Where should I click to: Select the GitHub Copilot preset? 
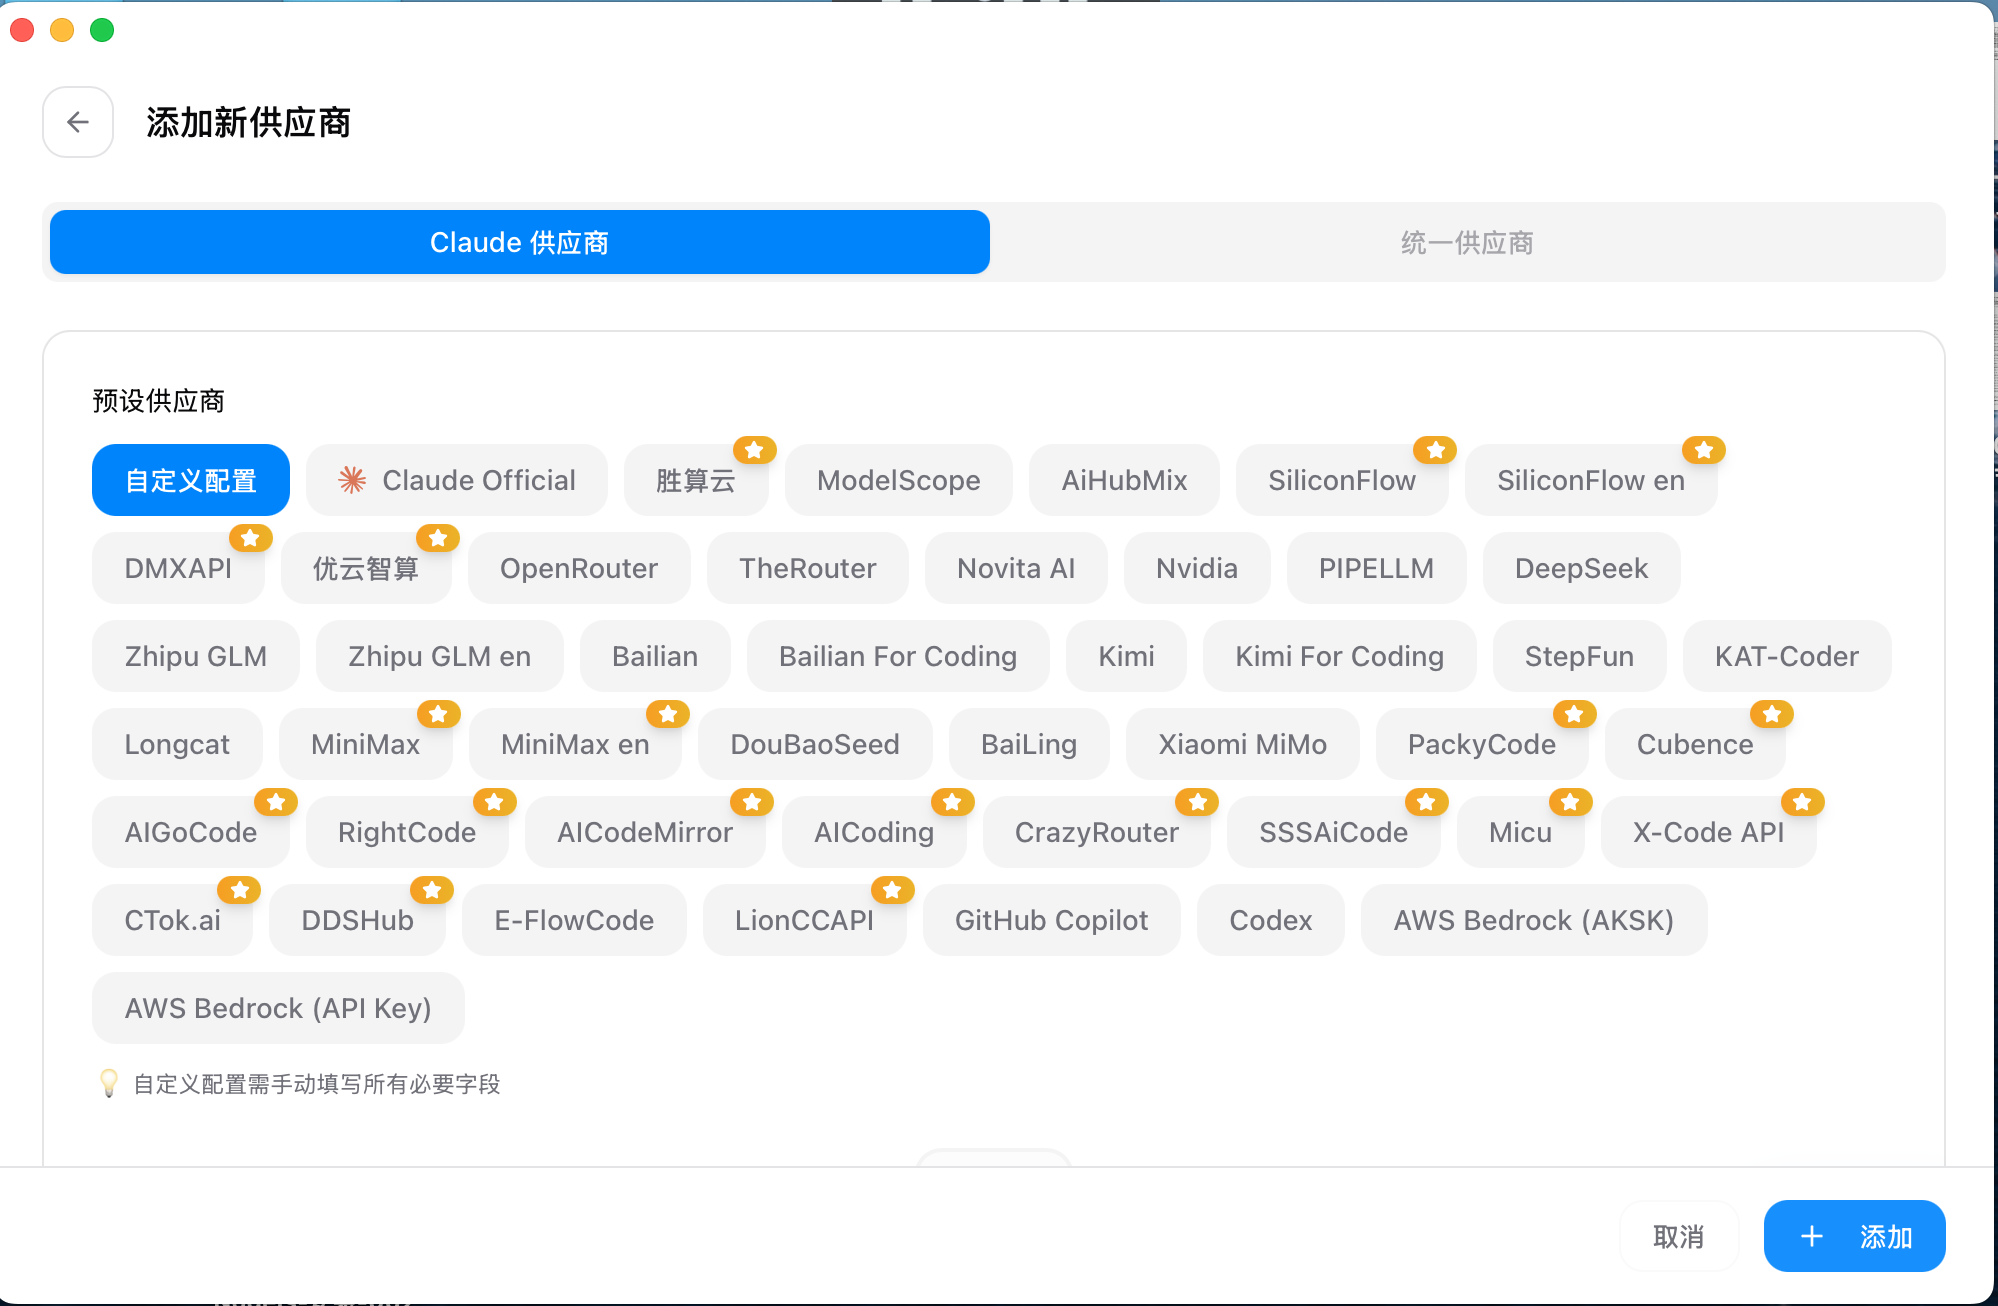[x=1052, y=920]
